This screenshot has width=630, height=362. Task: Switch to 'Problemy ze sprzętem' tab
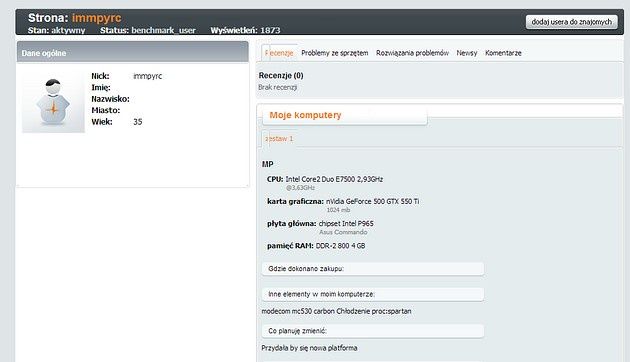pos(335,53)
